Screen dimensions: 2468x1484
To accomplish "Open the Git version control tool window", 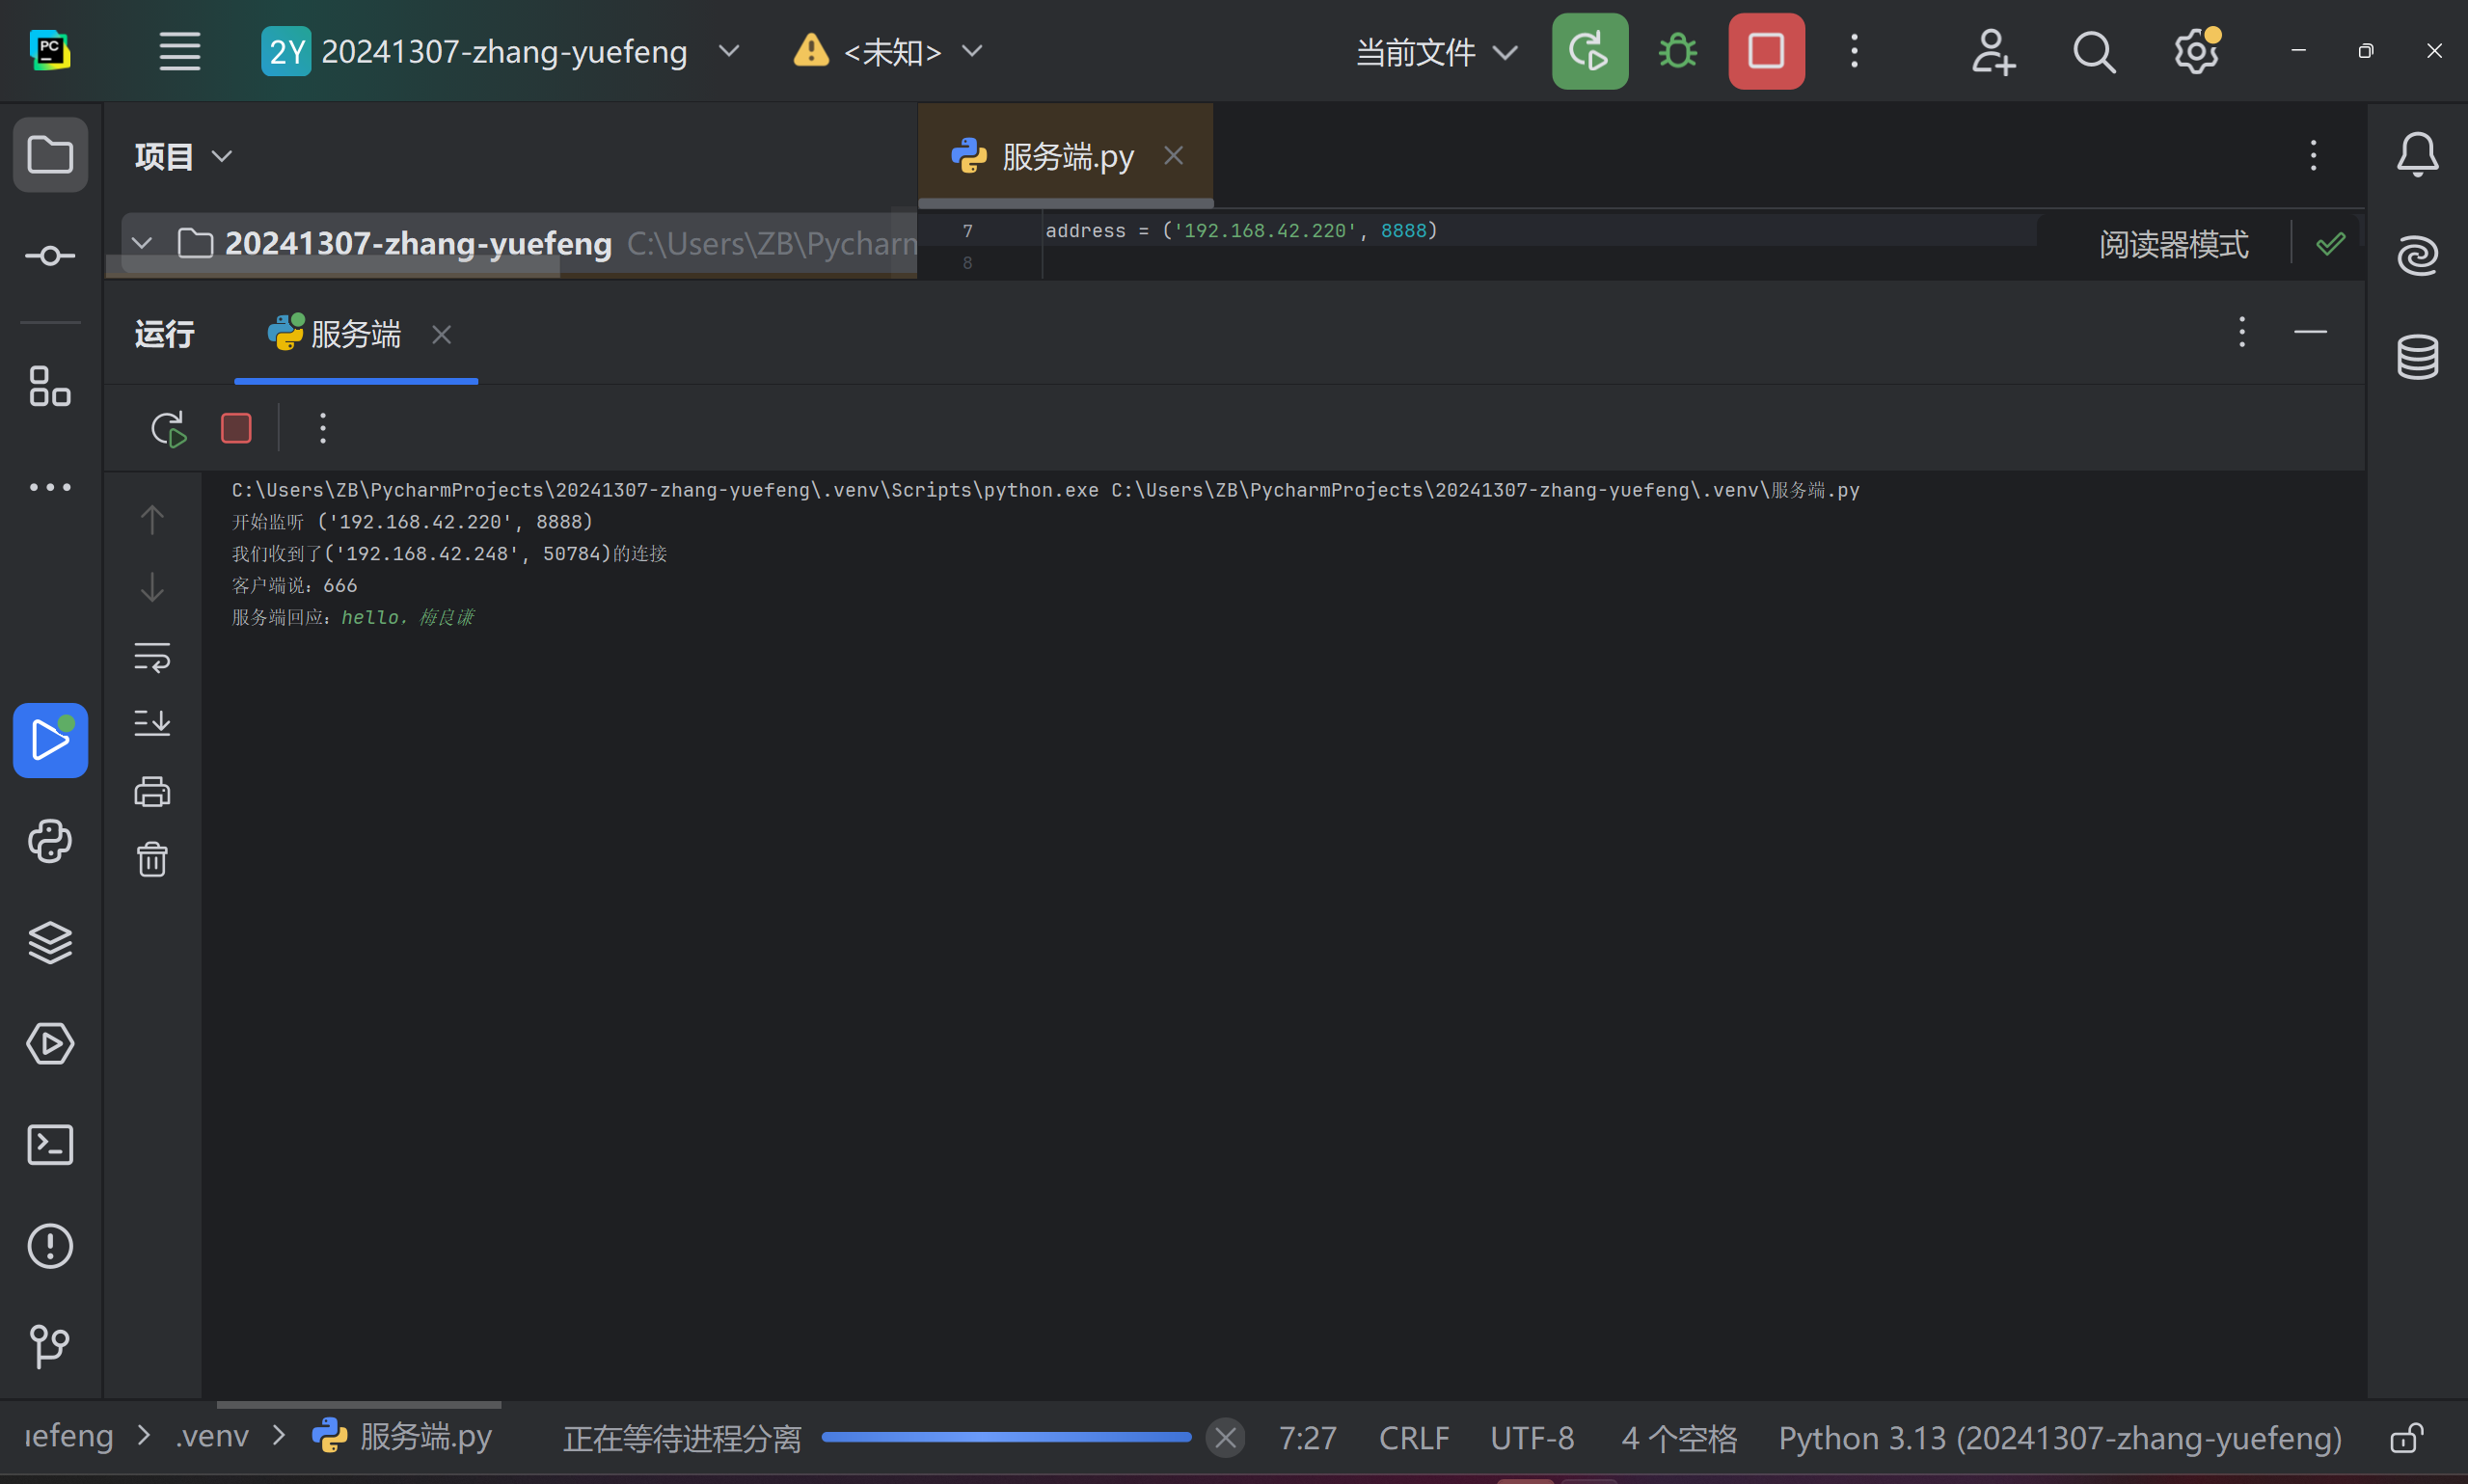I will tap(50, 1346).
